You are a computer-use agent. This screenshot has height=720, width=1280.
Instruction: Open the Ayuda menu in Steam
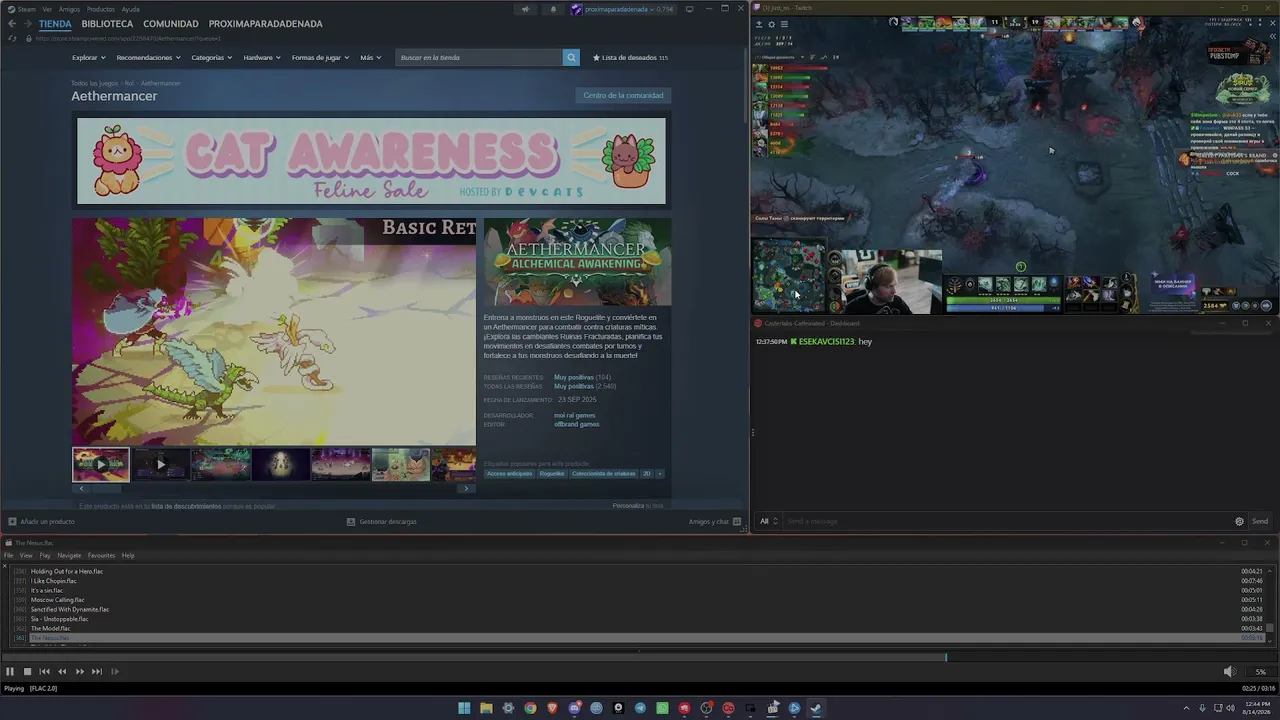coord(130,9)
